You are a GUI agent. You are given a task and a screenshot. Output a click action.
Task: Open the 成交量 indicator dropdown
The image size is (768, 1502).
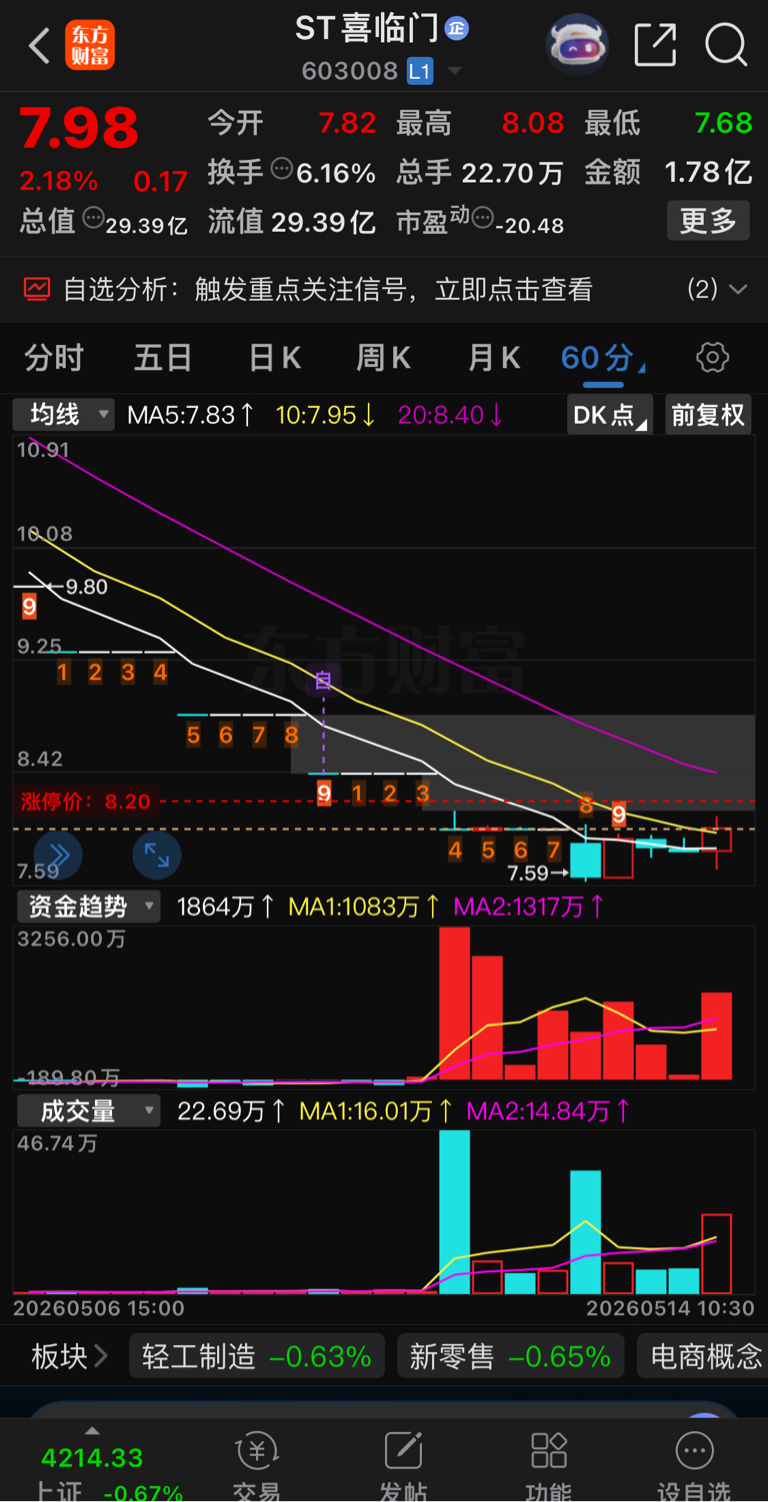[x=87, y=1111]
